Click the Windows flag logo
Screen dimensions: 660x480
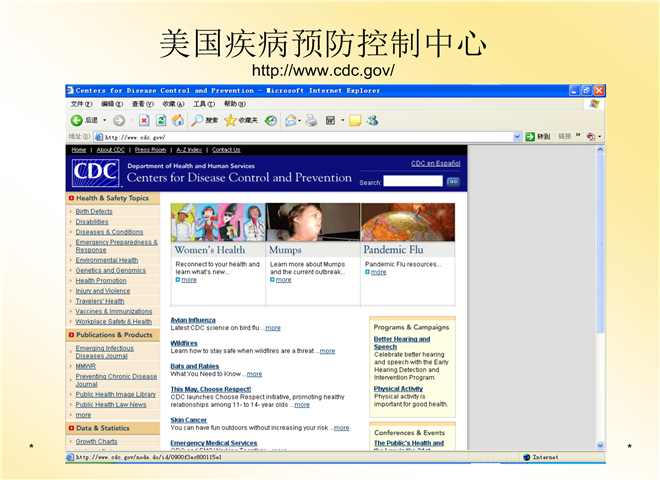point(594,104)
